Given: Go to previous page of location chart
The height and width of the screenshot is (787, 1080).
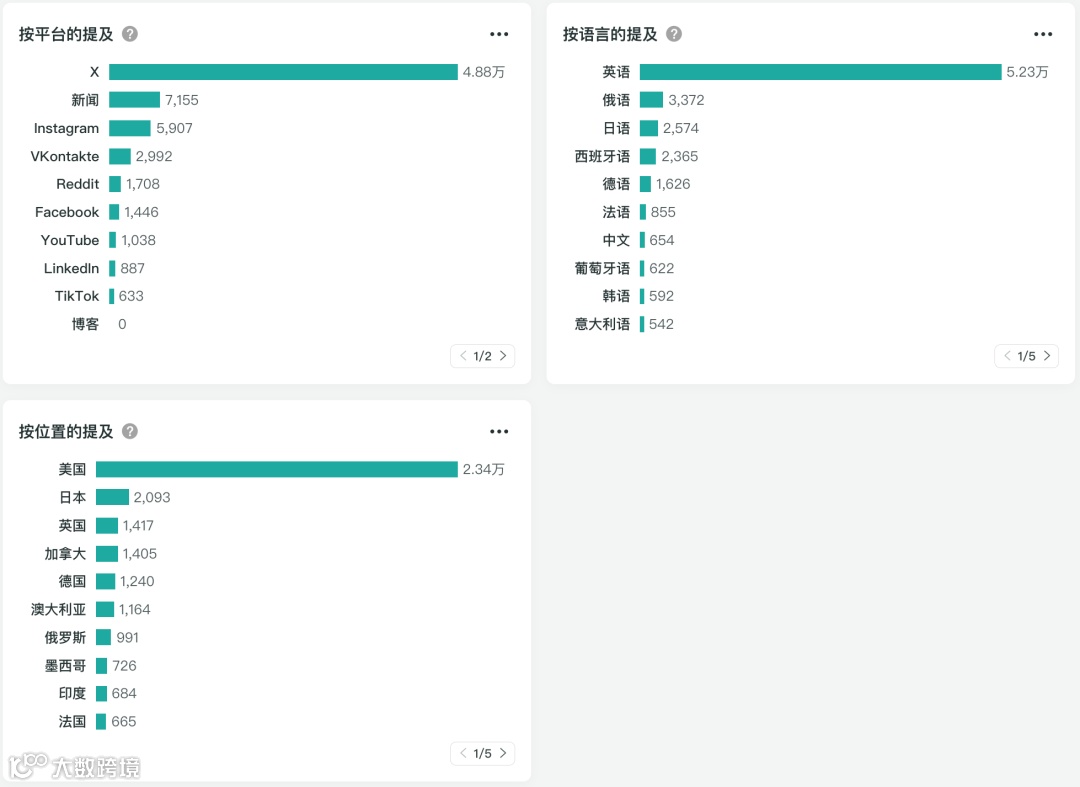Looking at the screenshot, I should click(463, 753).
